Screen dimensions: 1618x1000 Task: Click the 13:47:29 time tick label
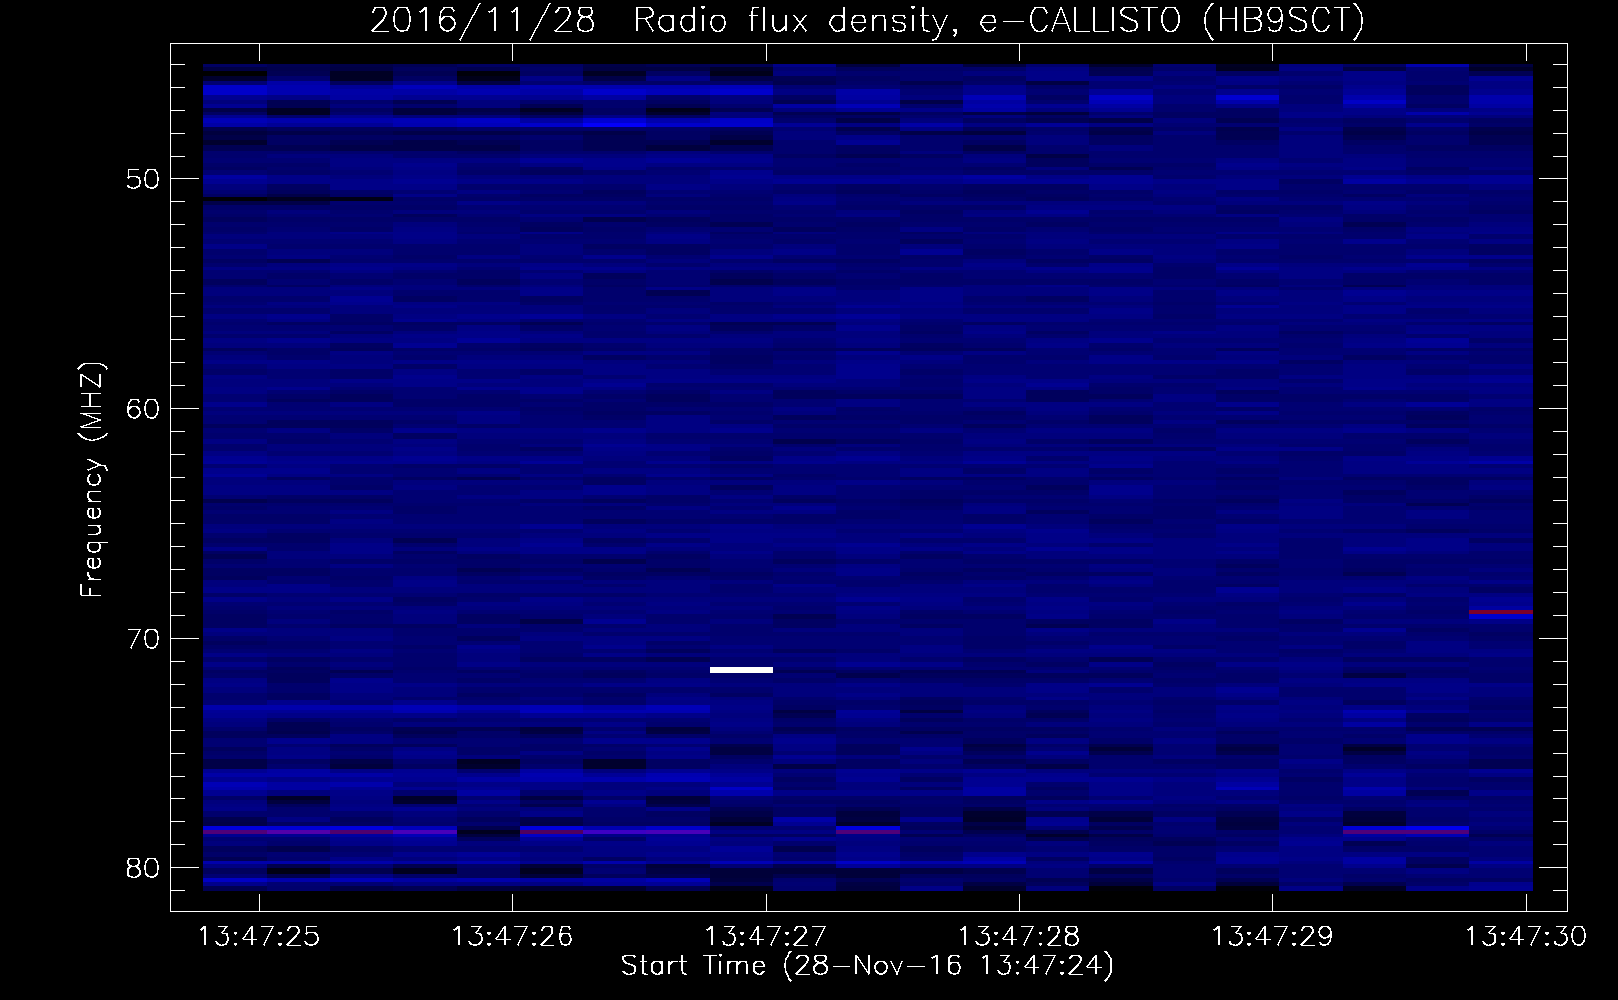click(1272, 937)
